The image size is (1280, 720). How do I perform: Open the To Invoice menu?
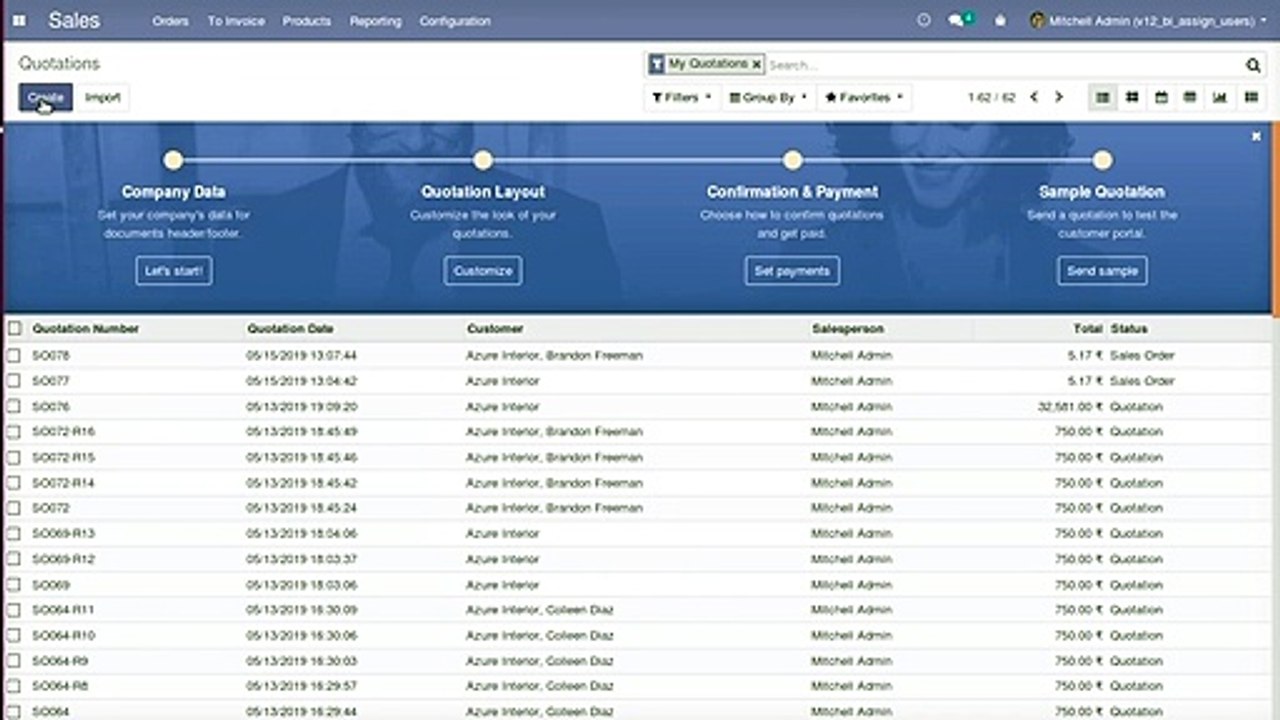(235, 20)
